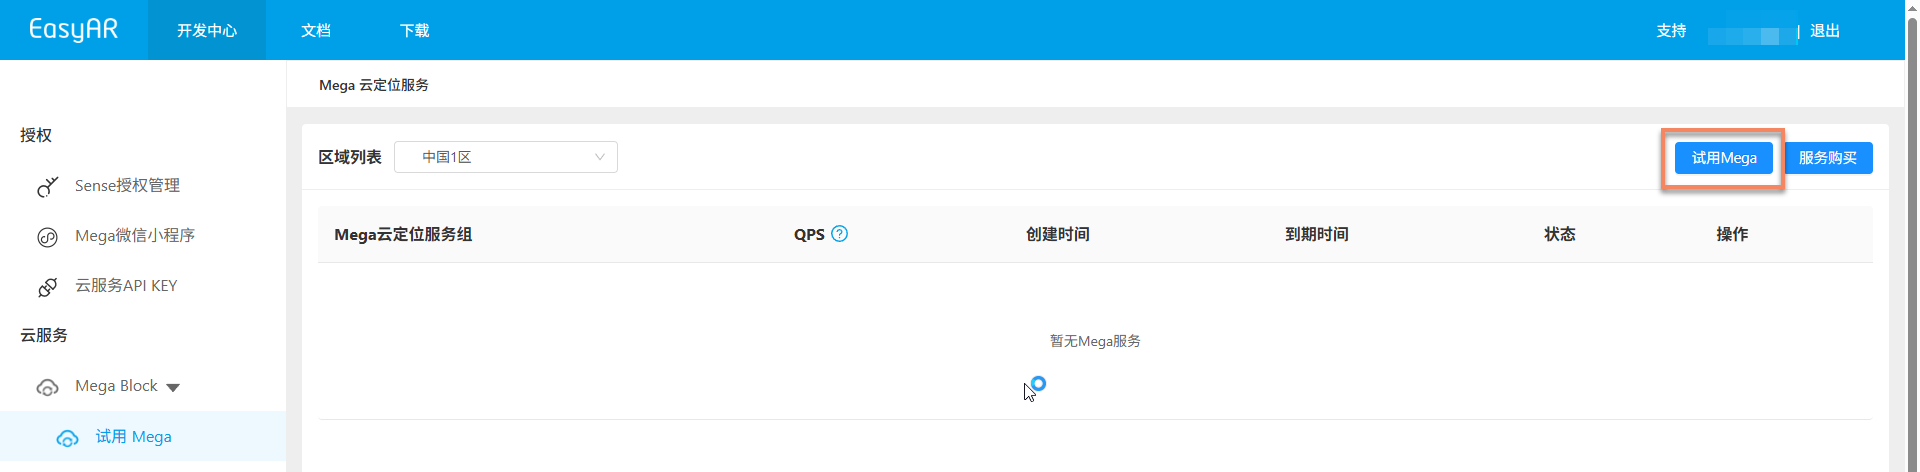This screenshot has height=472, width=1920.
Task: Open 云服务API KEY page
Action: click(126, 286)
